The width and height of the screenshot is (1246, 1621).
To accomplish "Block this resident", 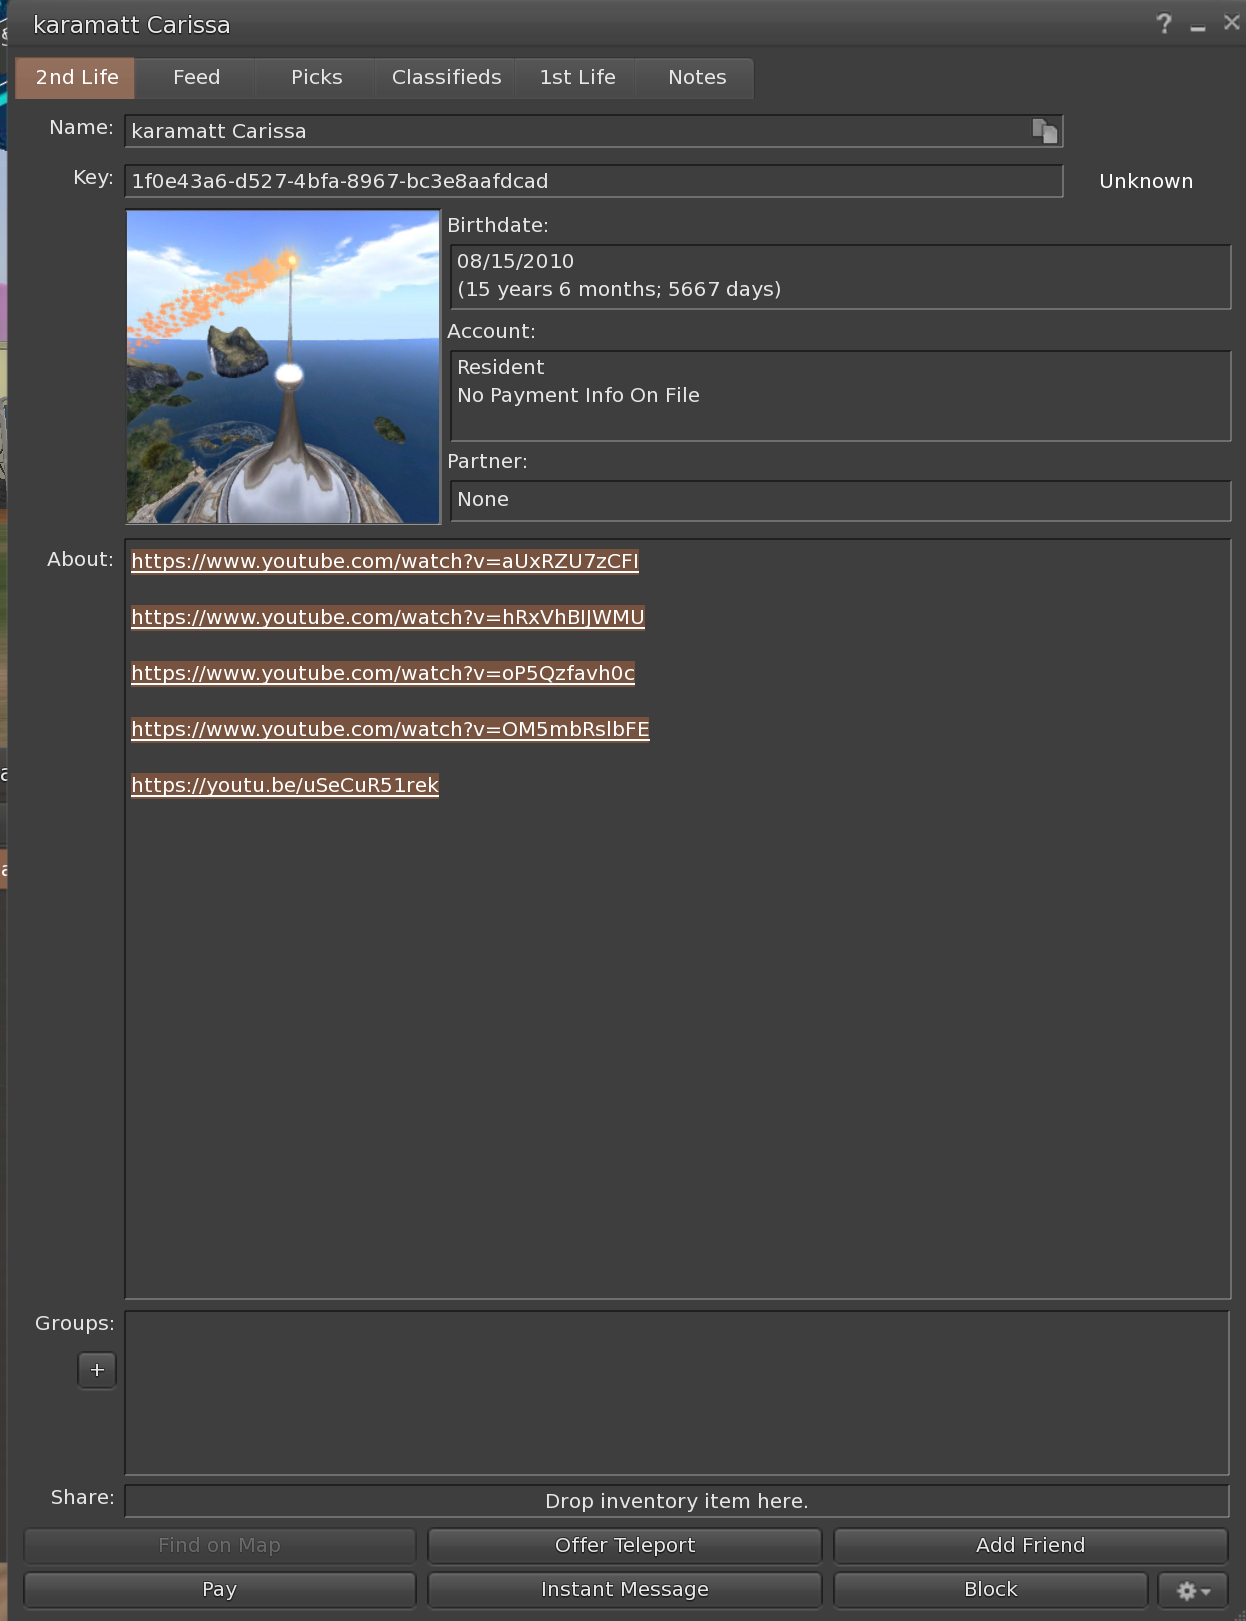I will [x=990, y=1589].
